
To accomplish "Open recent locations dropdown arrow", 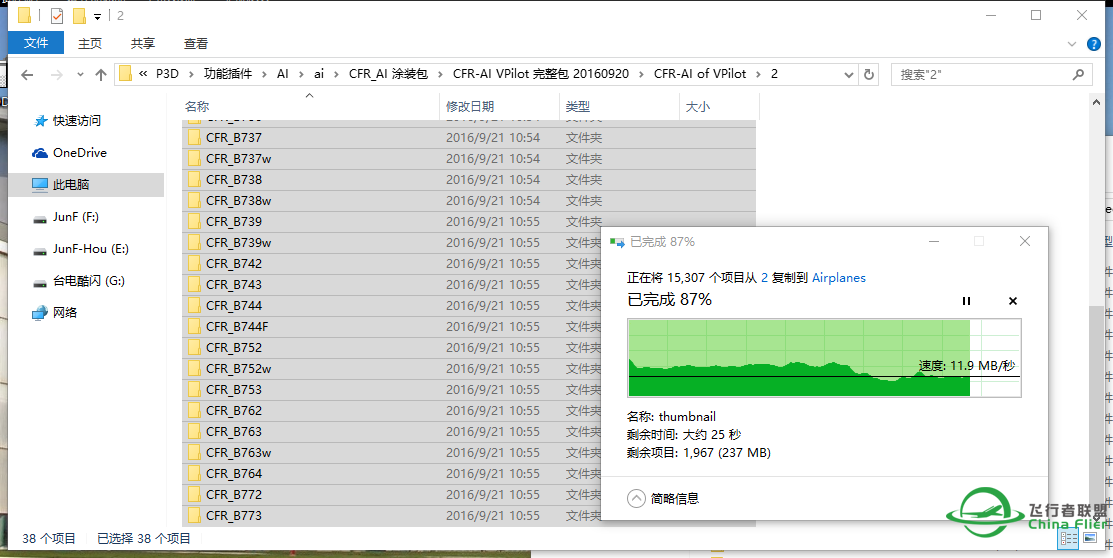I will click(80, 75).
